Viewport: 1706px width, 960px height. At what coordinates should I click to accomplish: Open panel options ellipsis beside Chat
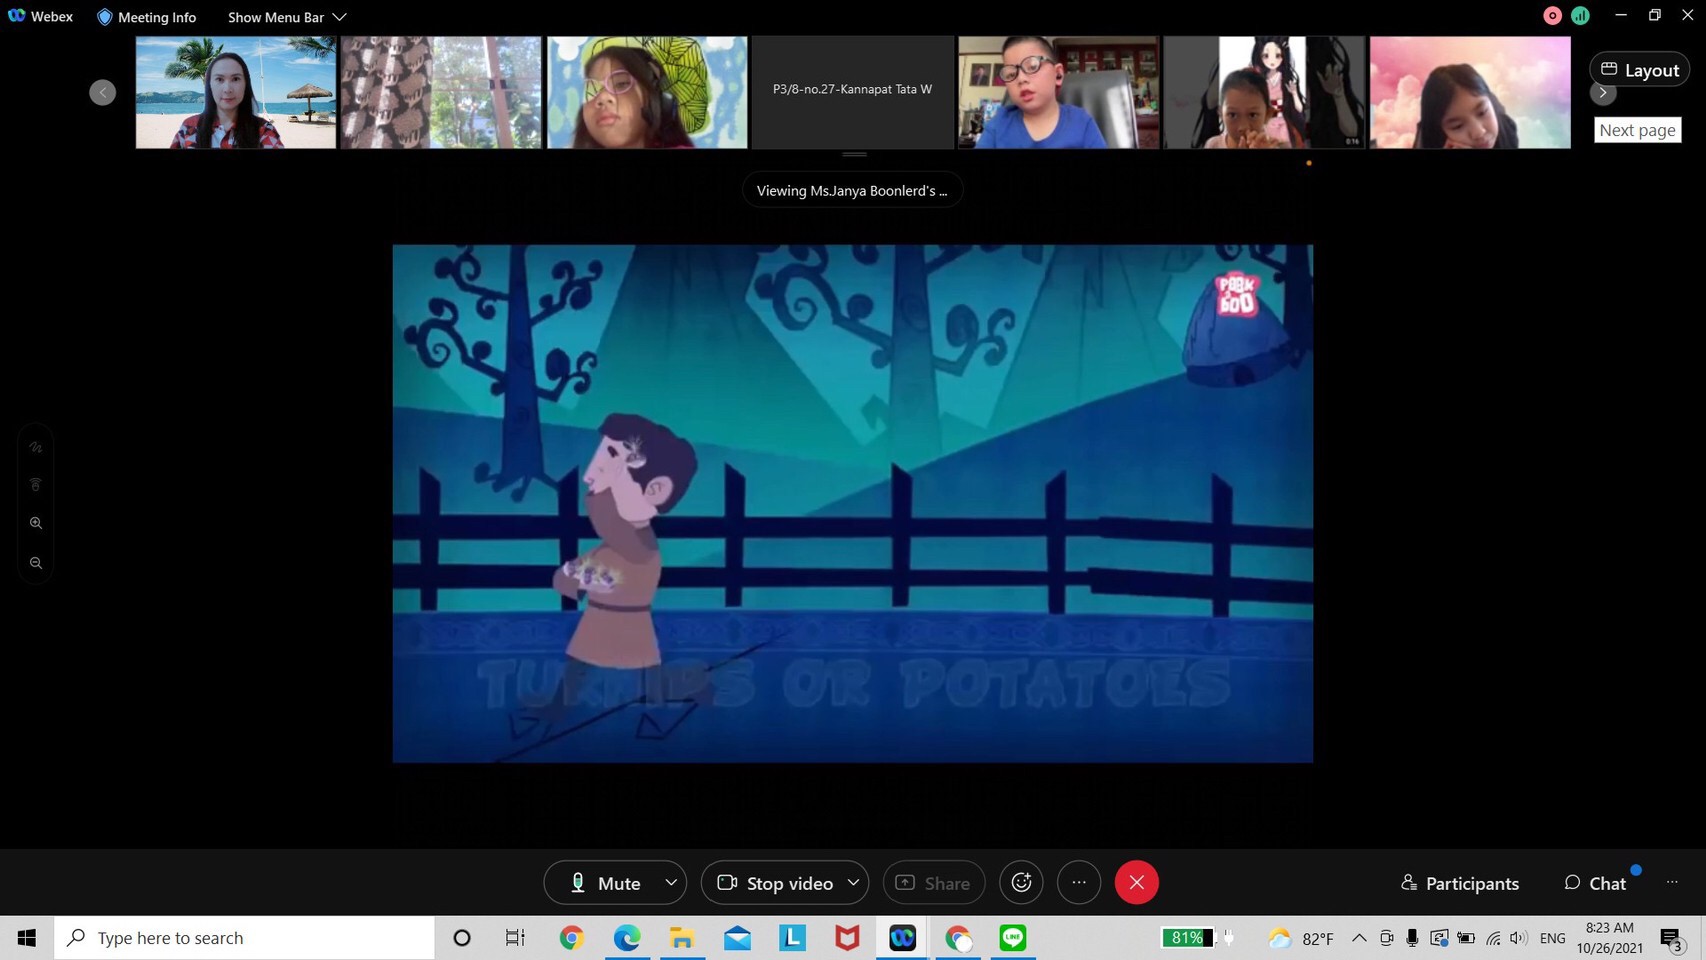coord(1672,882)
